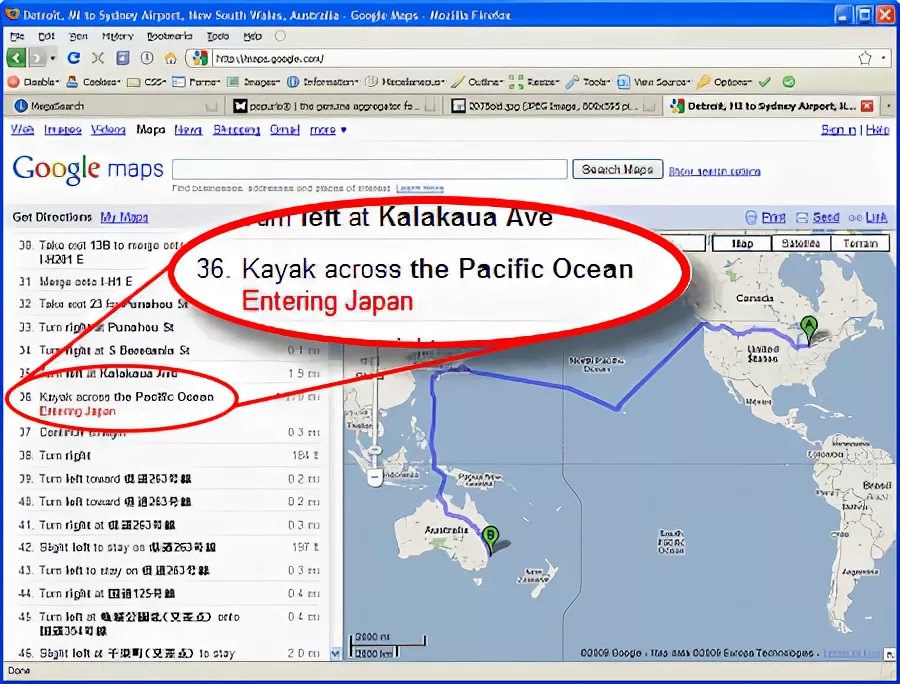Click directions list scroll-down arrow
This screenshot has width=900, height=684.
[336, 653]
